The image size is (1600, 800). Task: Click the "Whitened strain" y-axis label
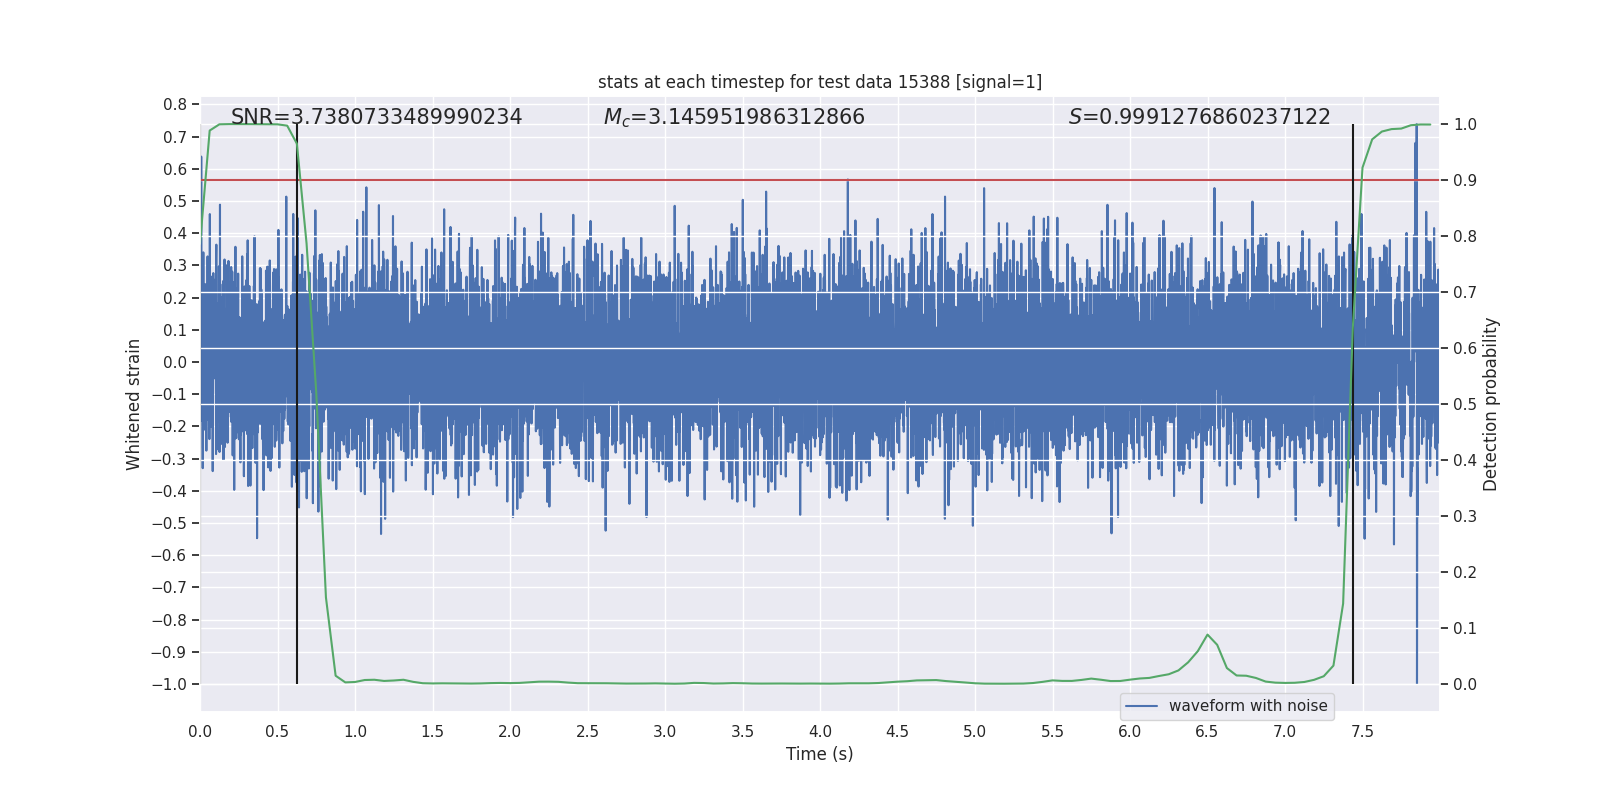click(133, 404)
